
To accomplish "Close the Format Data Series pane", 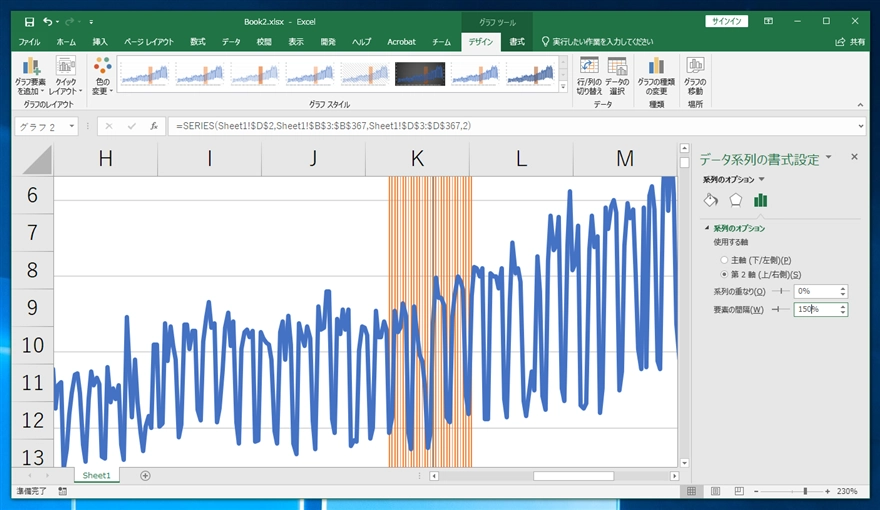I will (854, 157).
